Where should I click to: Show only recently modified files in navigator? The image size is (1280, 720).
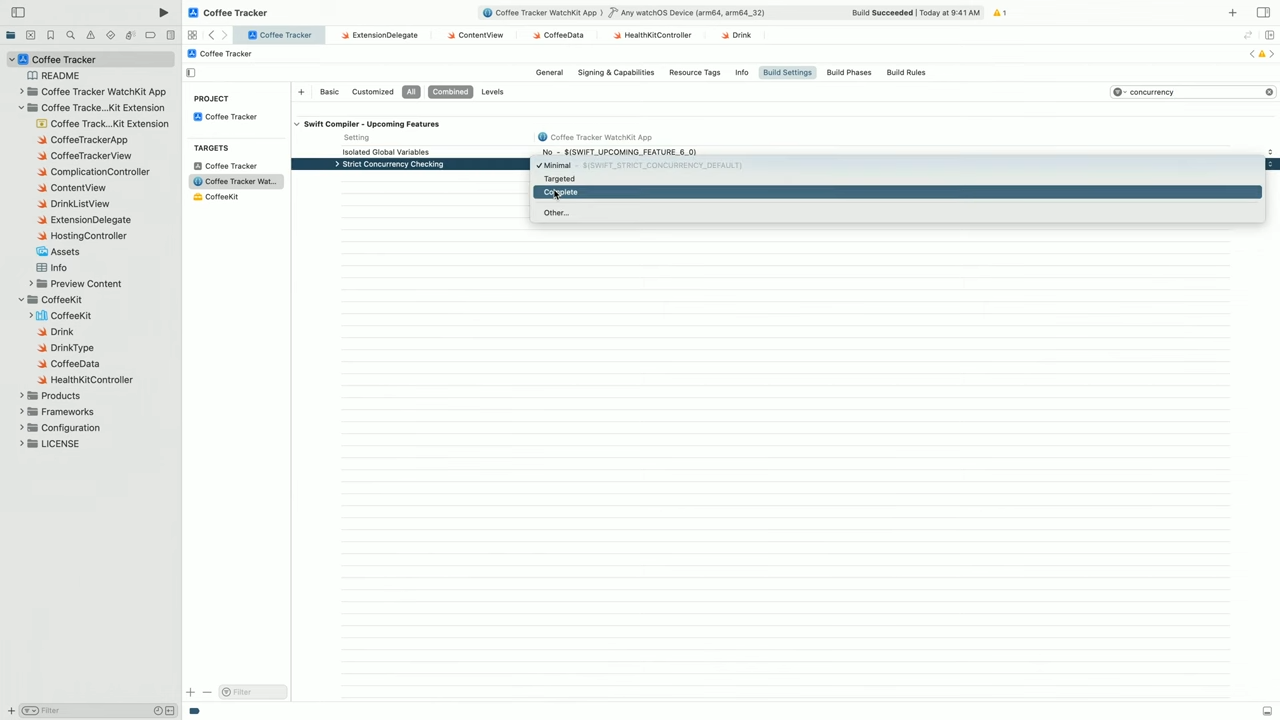pyautogui.click(x=158, y=711)
